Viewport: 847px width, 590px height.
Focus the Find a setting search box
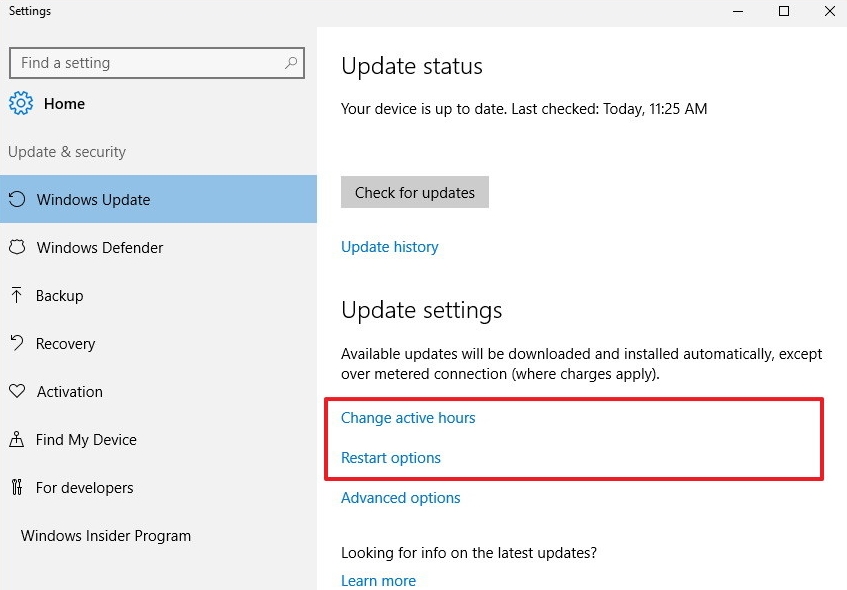(145, 62)
